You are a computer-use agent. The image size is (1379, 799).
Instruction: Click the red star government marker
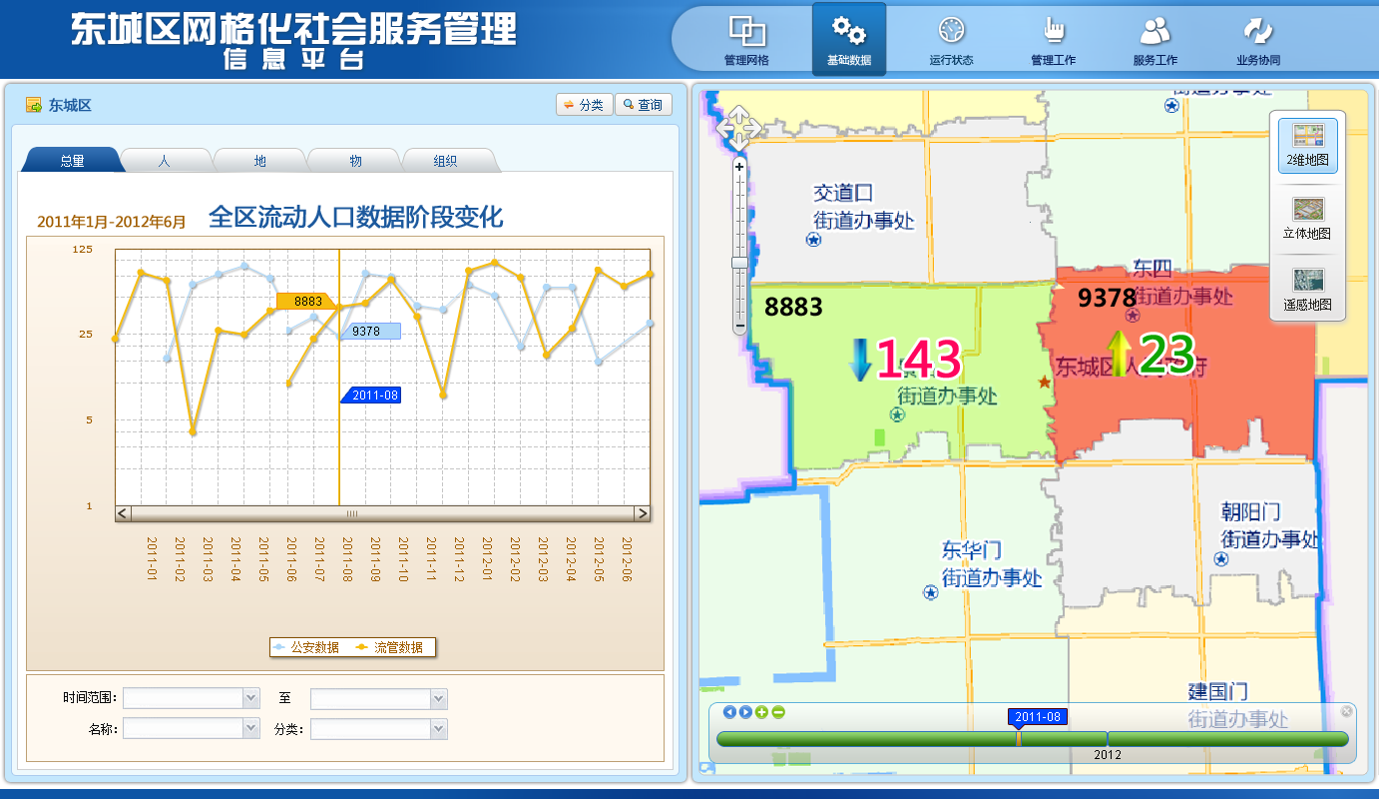1045,382
